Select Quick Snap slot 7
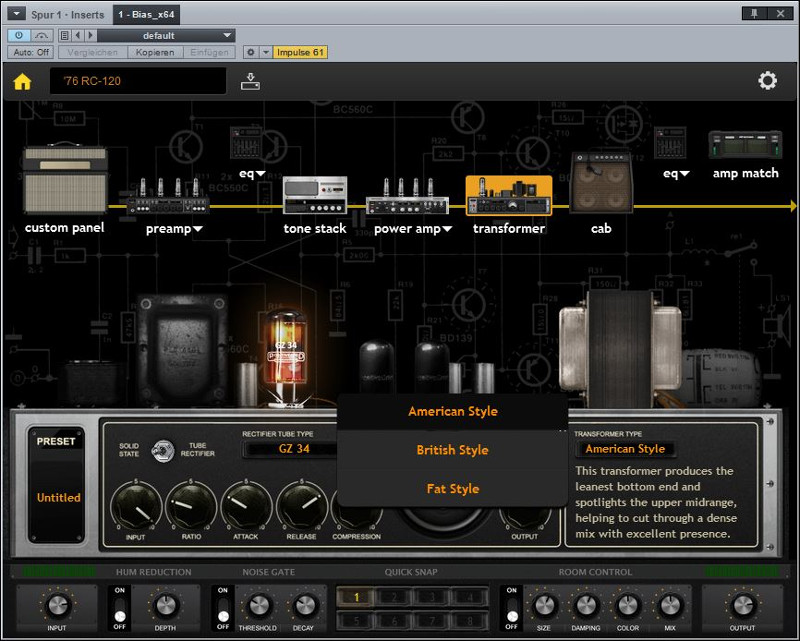The width and height of the screenshot is (800, 641). [432, 621]
